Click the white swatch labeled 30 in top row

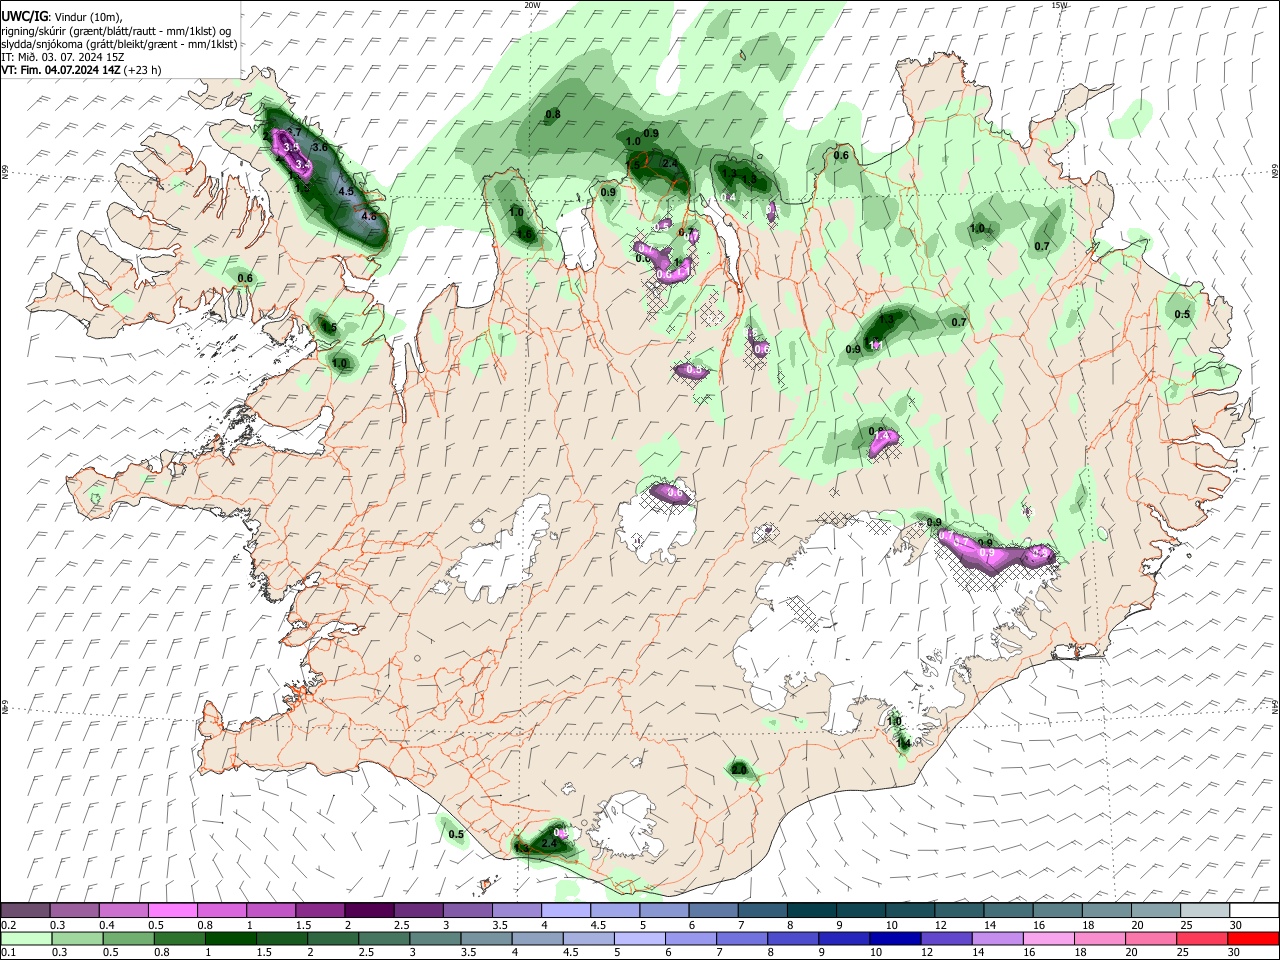click(1253, 910)
